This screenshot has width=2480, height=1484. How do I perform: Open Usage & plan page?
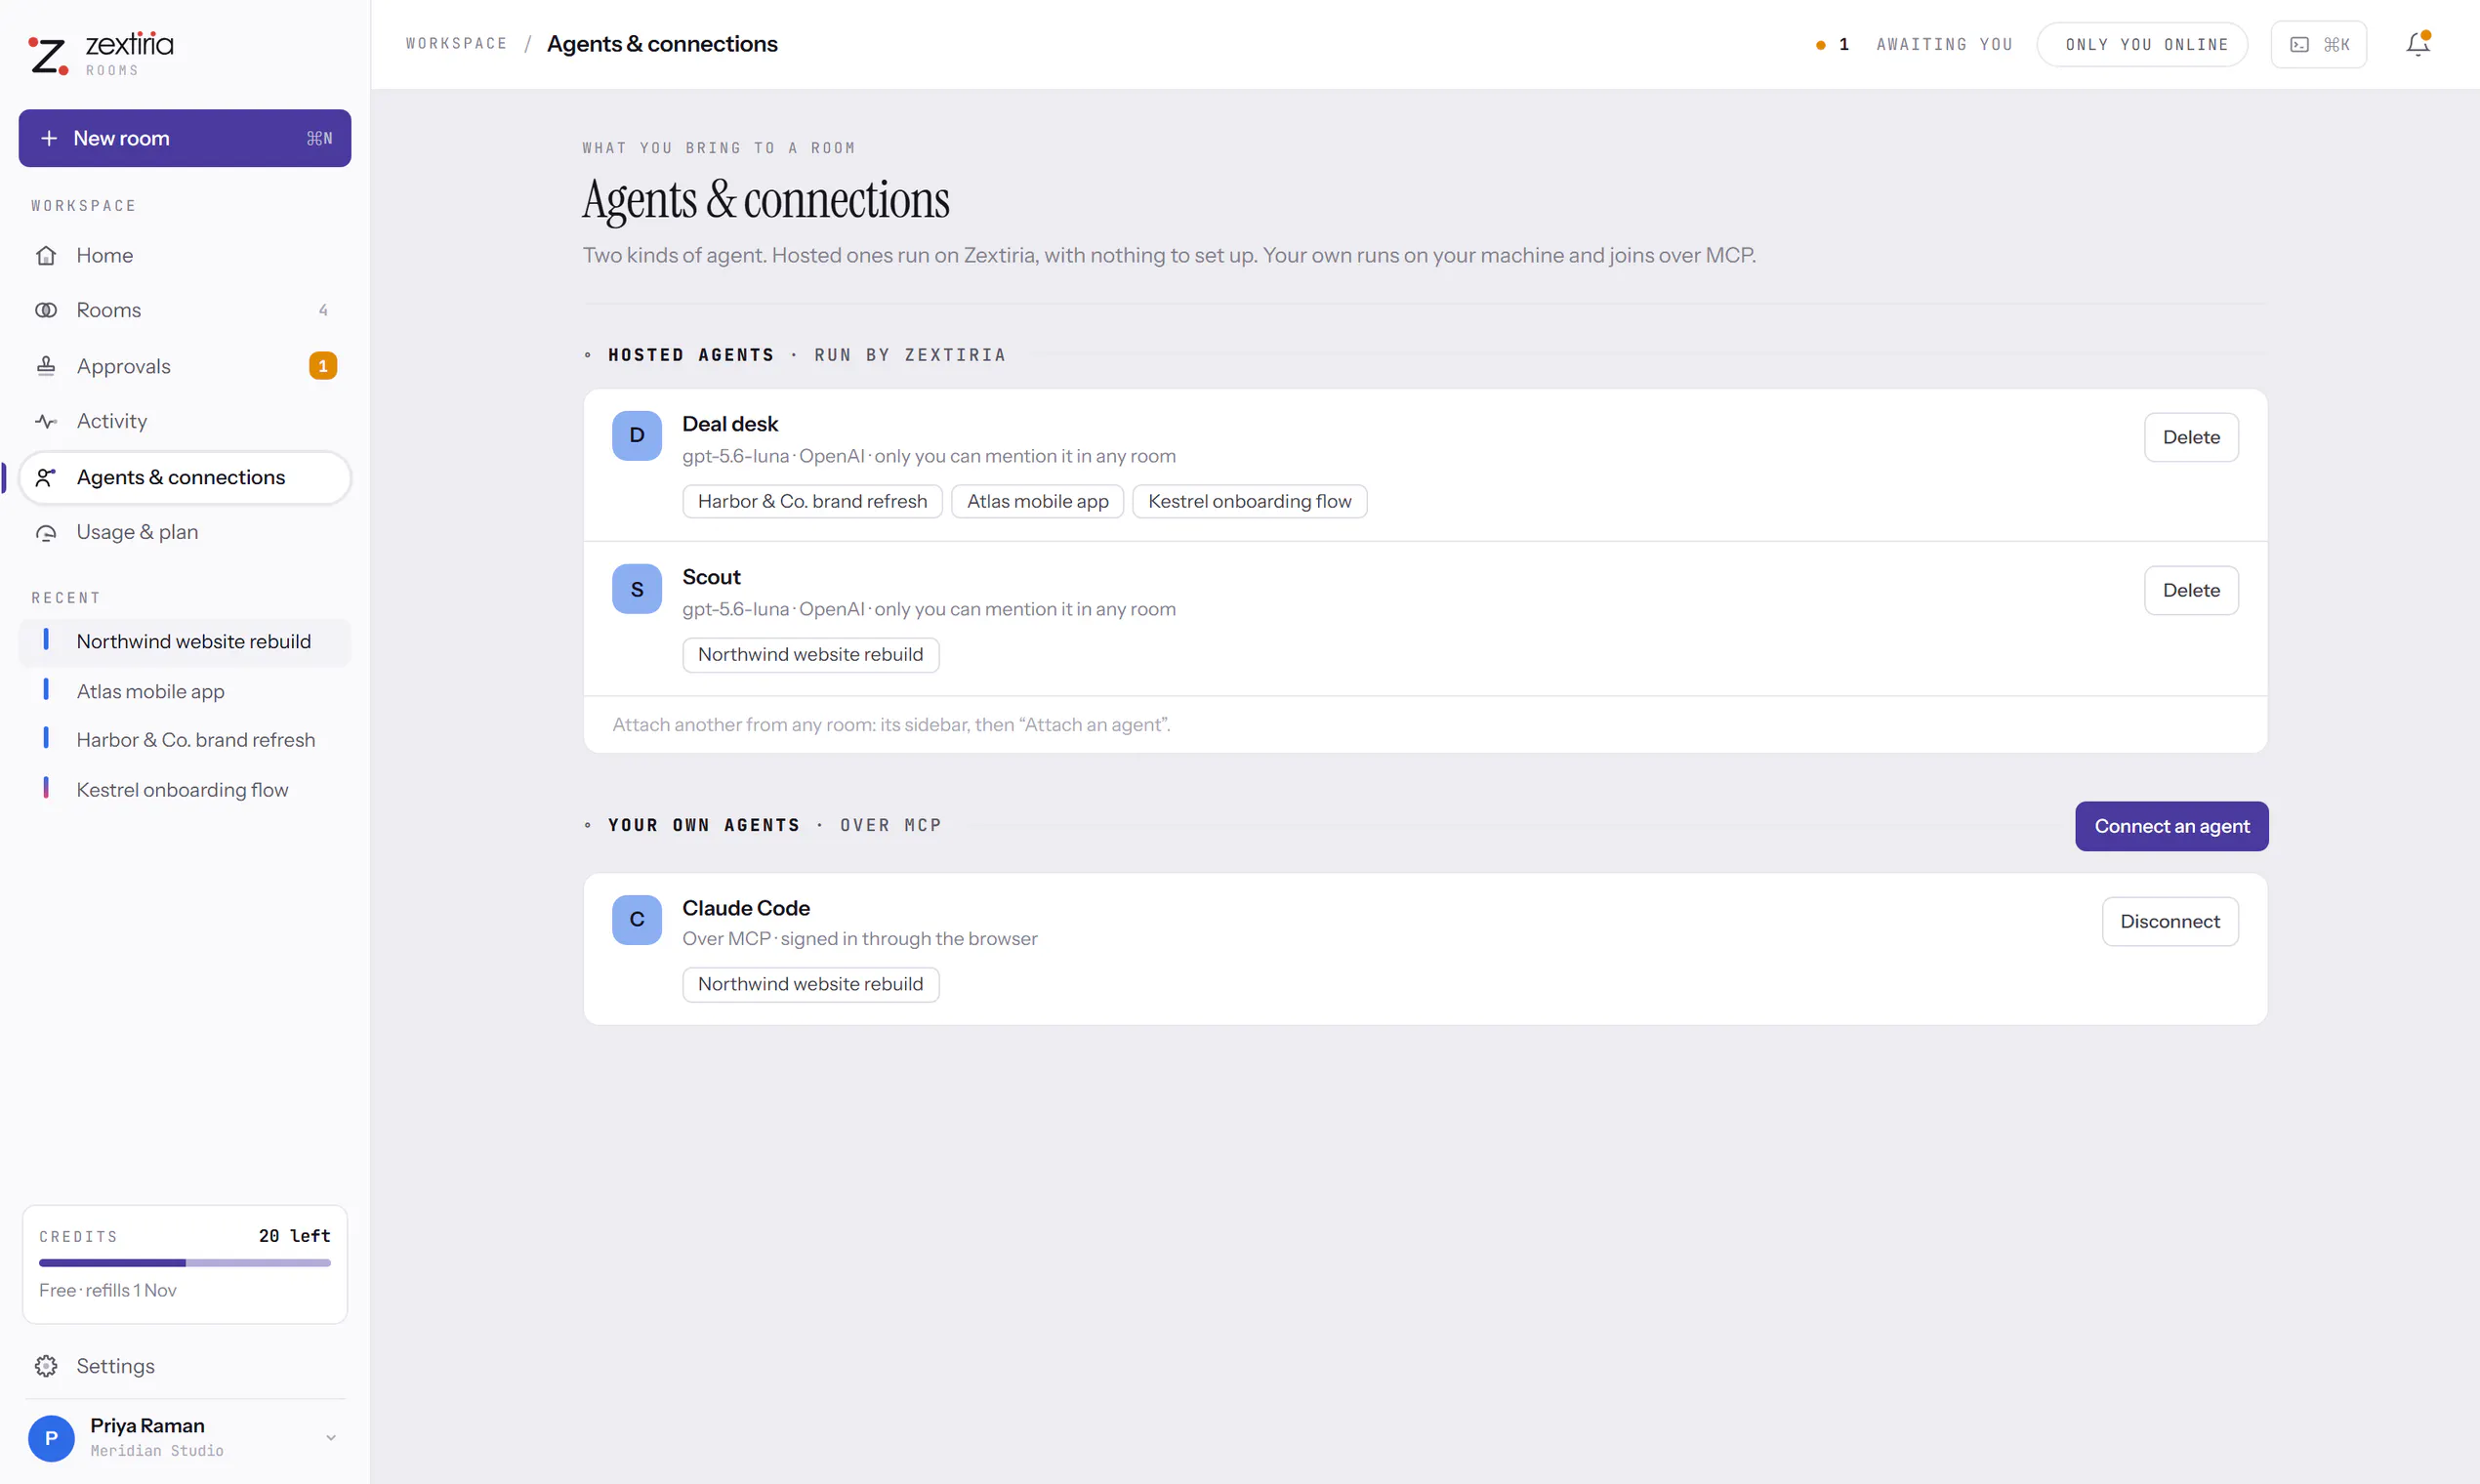click(x=185, y=532)
